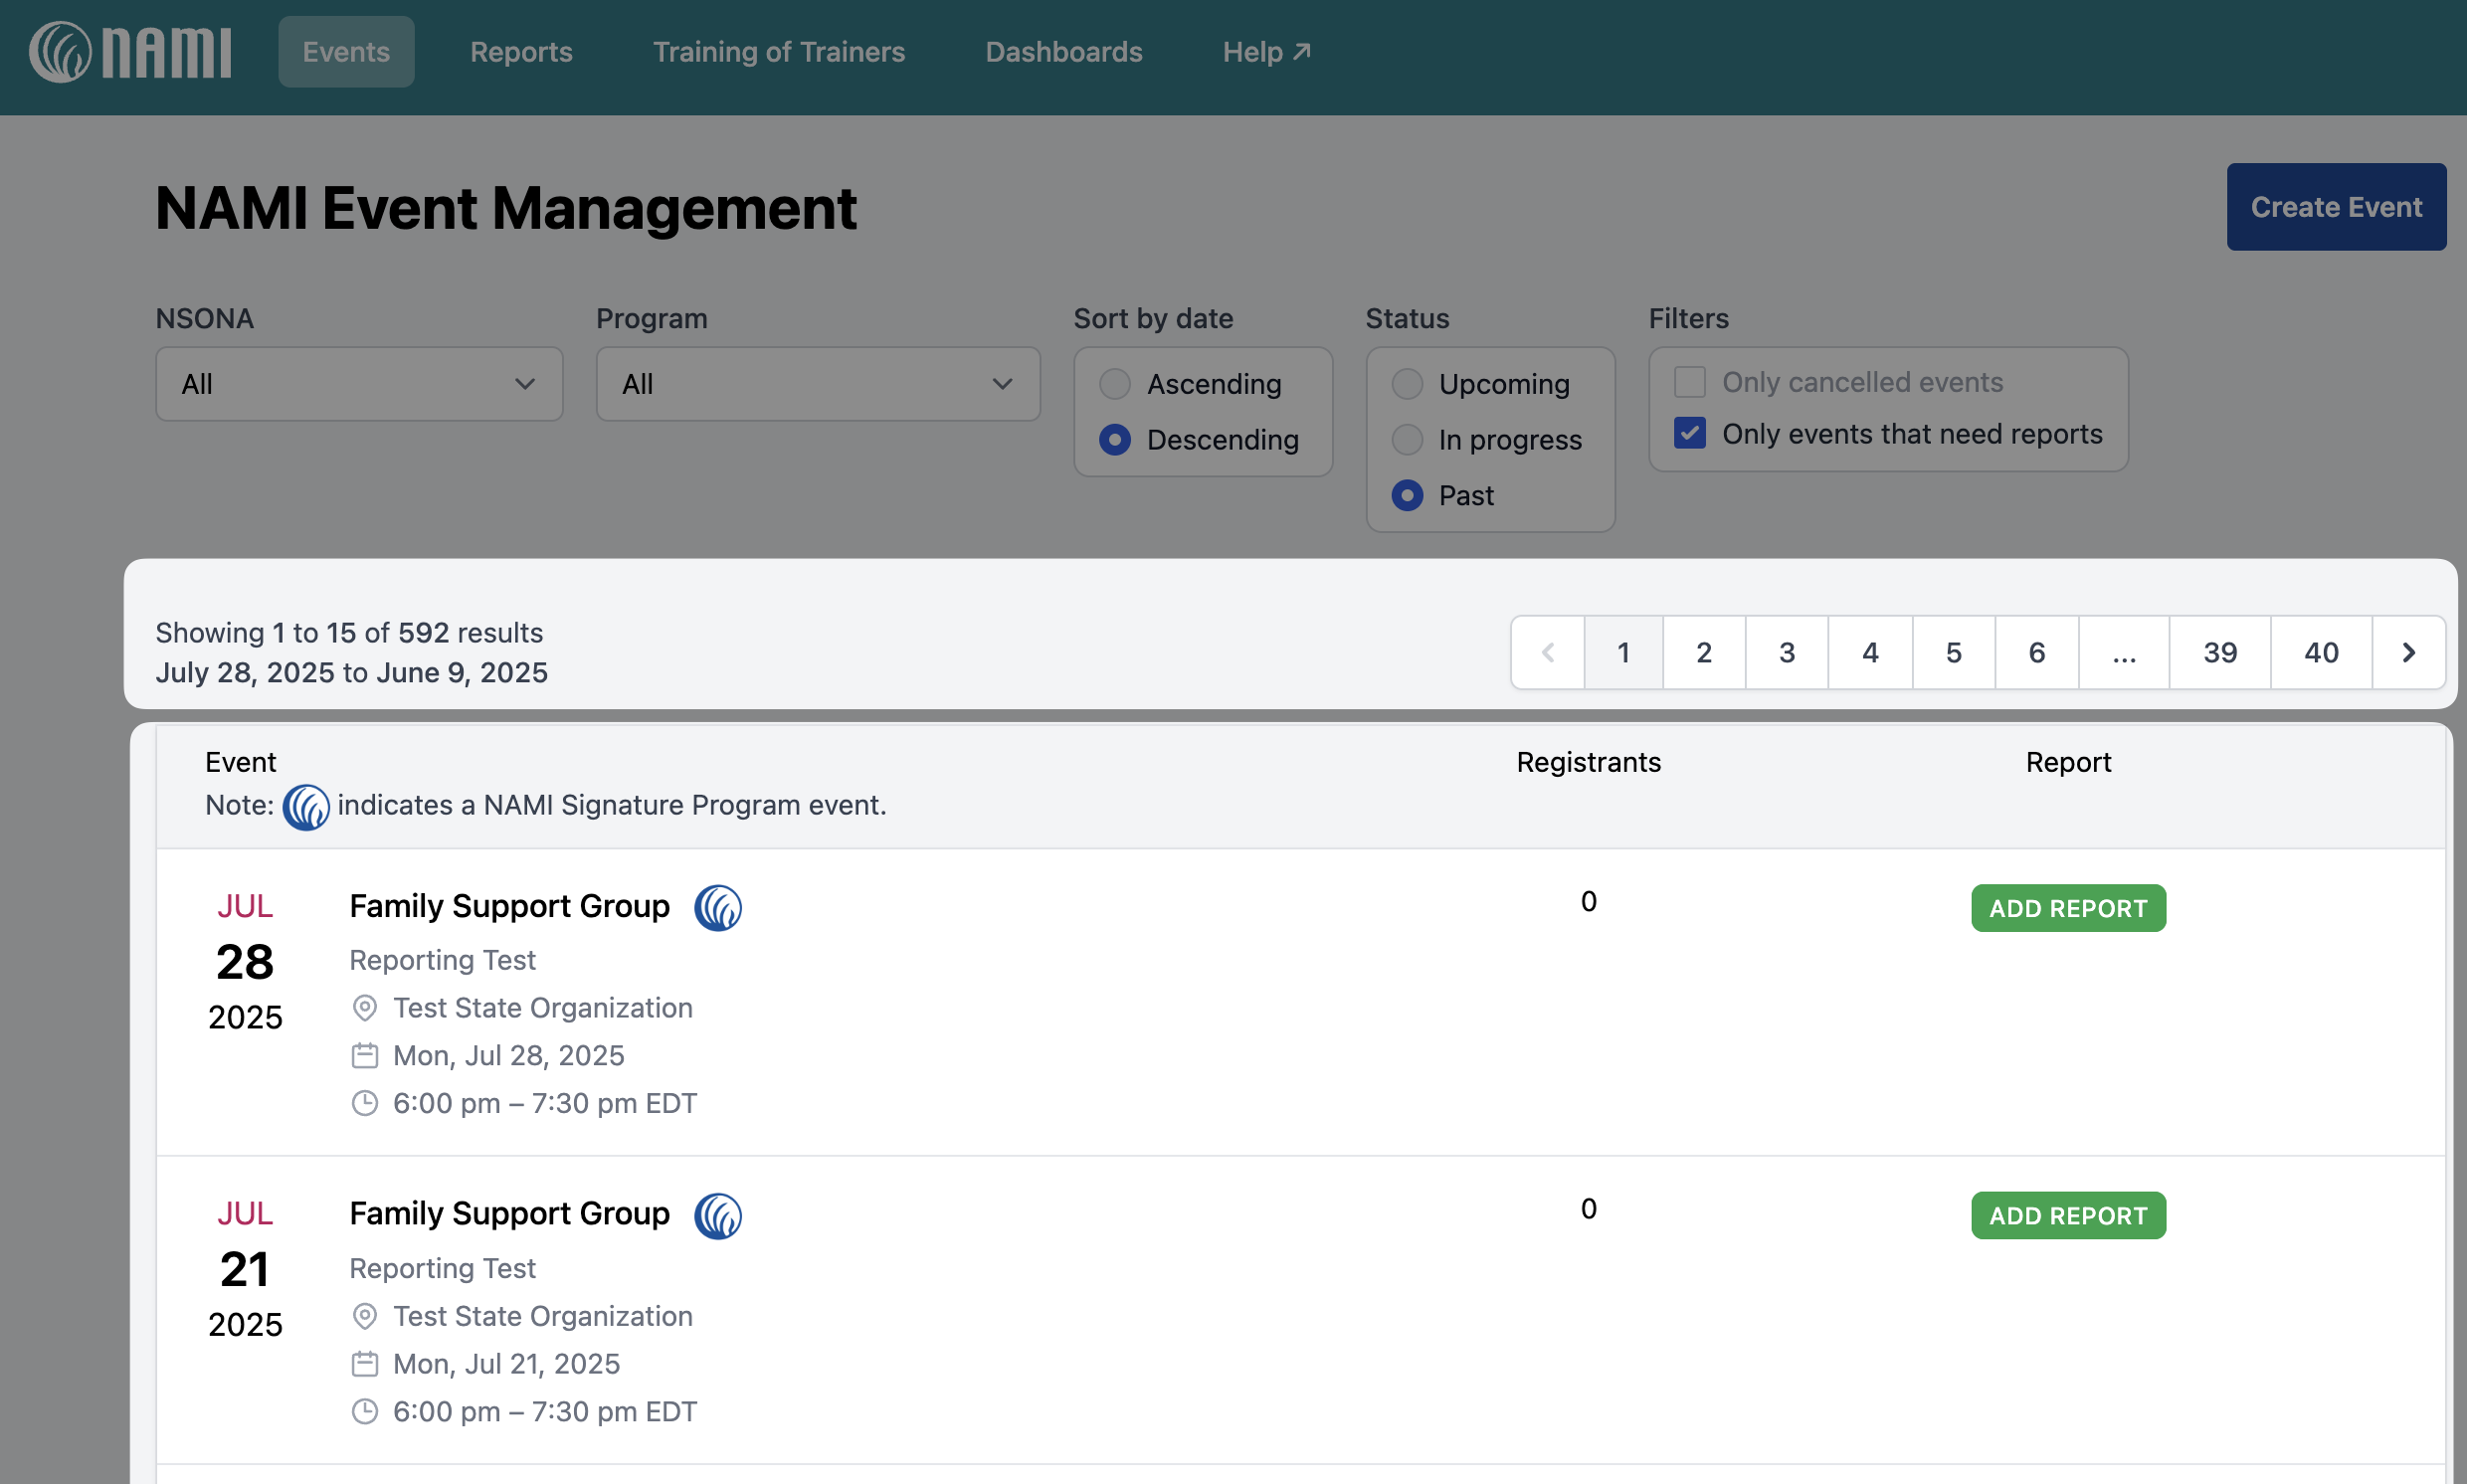Open the Reports tab

(x=521, y=52)
